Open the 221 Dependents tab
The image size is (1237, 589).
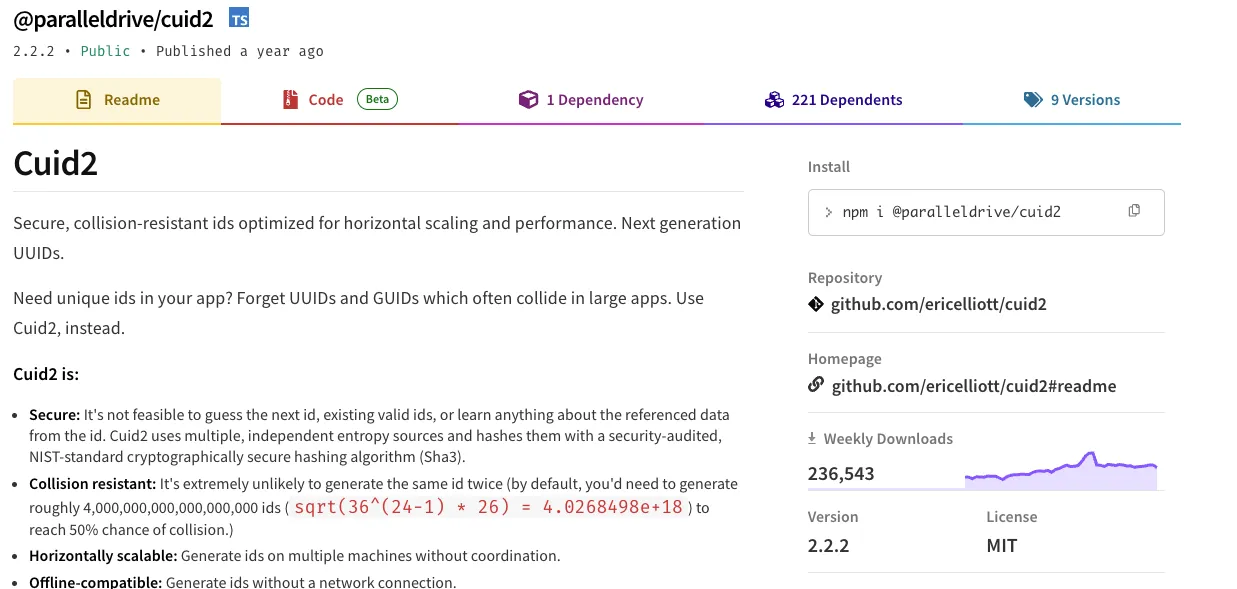click(x=846, y=100)
